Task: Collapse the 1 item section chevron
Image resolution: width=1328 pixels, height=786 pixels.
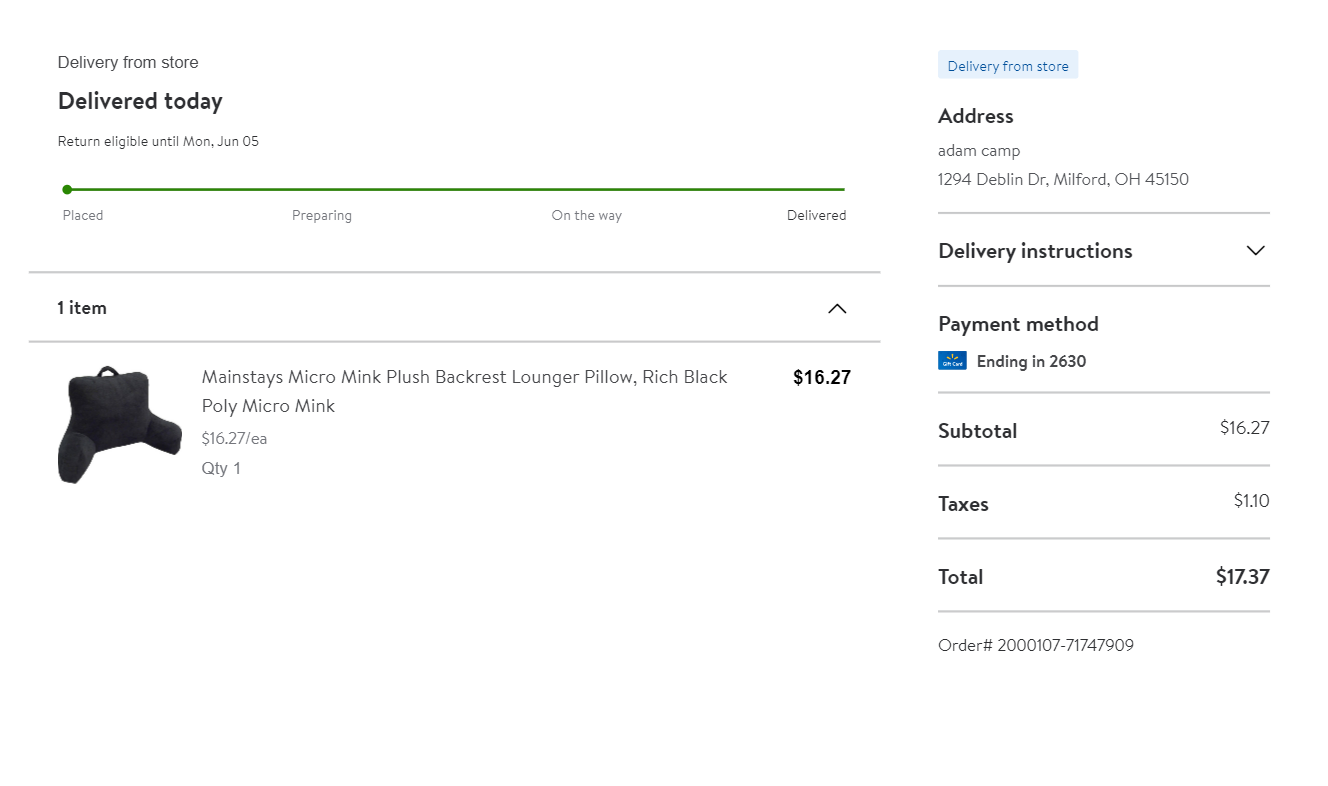Action: tap(837, 308)
